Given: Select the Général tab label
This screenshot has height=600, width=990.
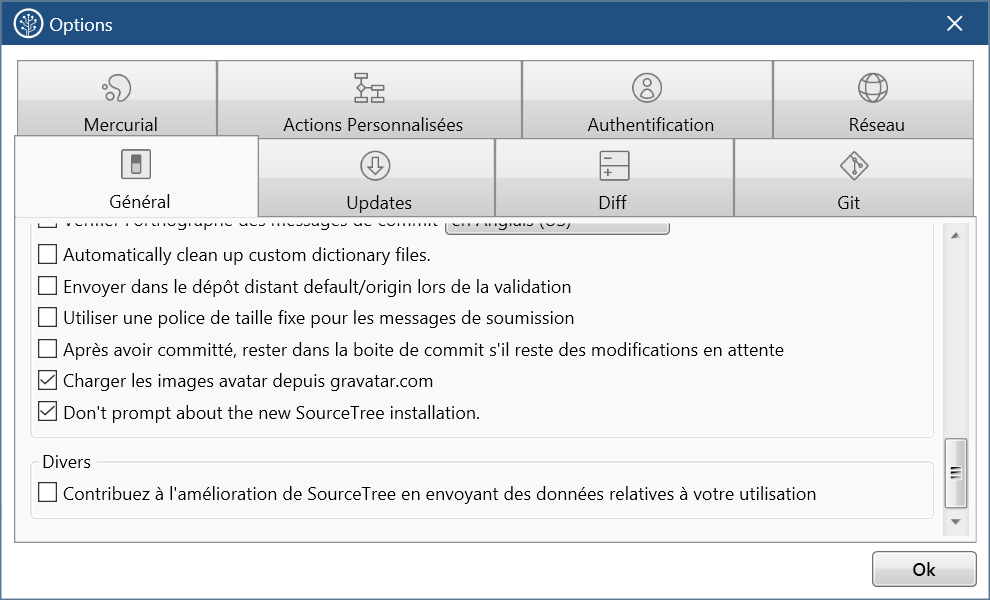Looking at the screenshot, I should (x=140, y=202).
